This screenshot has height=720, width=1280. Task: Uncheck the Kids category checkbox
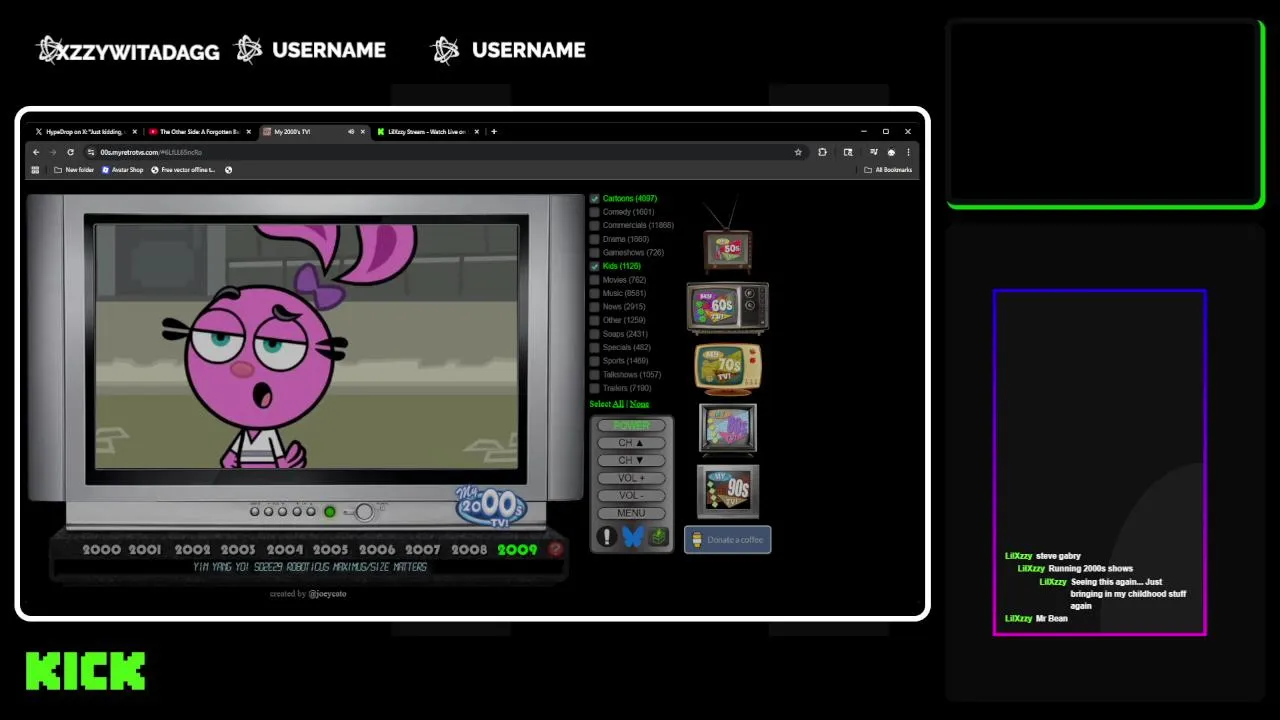pos(594,266)
